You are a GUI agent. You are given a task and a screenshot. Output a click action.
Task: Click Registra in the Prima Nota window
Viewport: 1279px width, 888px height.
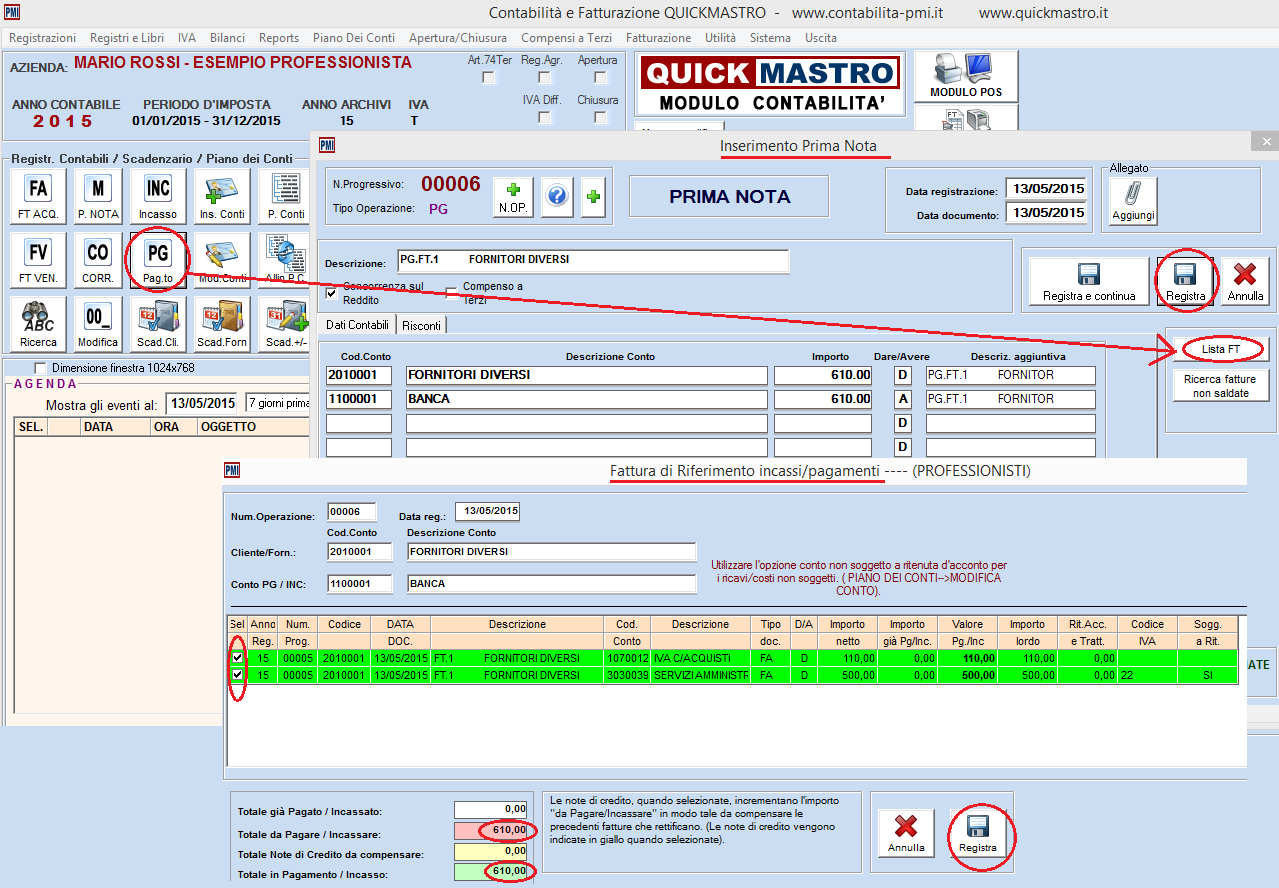(1185, 282)
